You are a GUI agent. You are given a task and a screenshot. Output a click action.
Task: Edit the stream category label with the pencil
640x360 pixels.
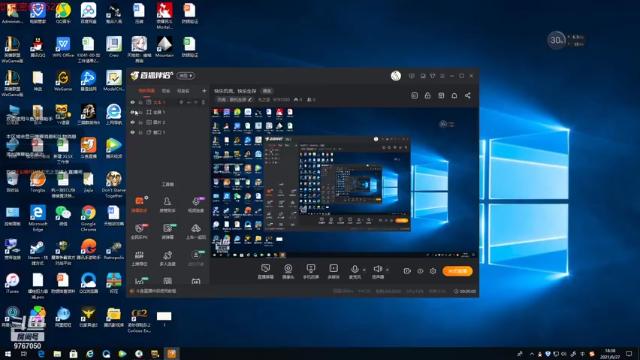[250, 100]
